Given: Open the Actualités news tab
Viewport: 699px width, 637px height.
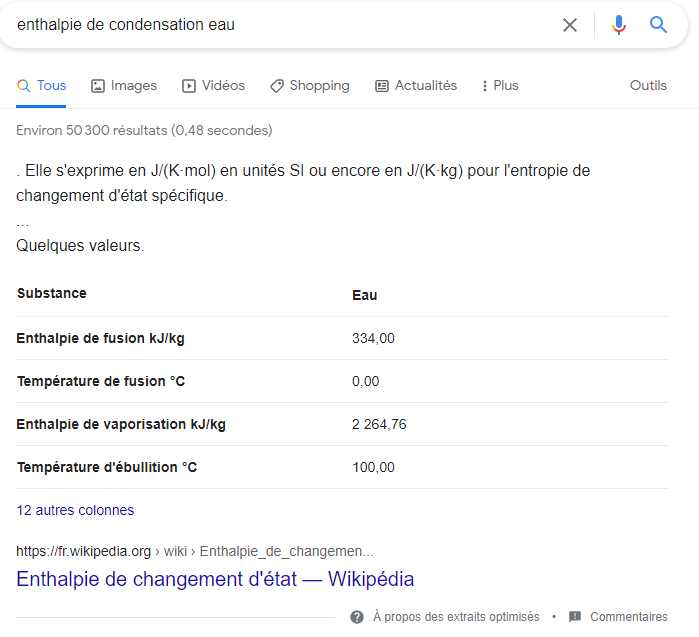Looking at the screenshot, I should tap(416, 86).
